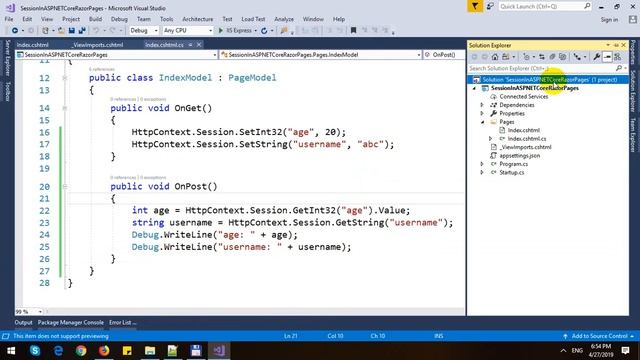This screenshot has width=640, height=360.
Task: Click the Sign in link
Action: (x=609, y=20)
